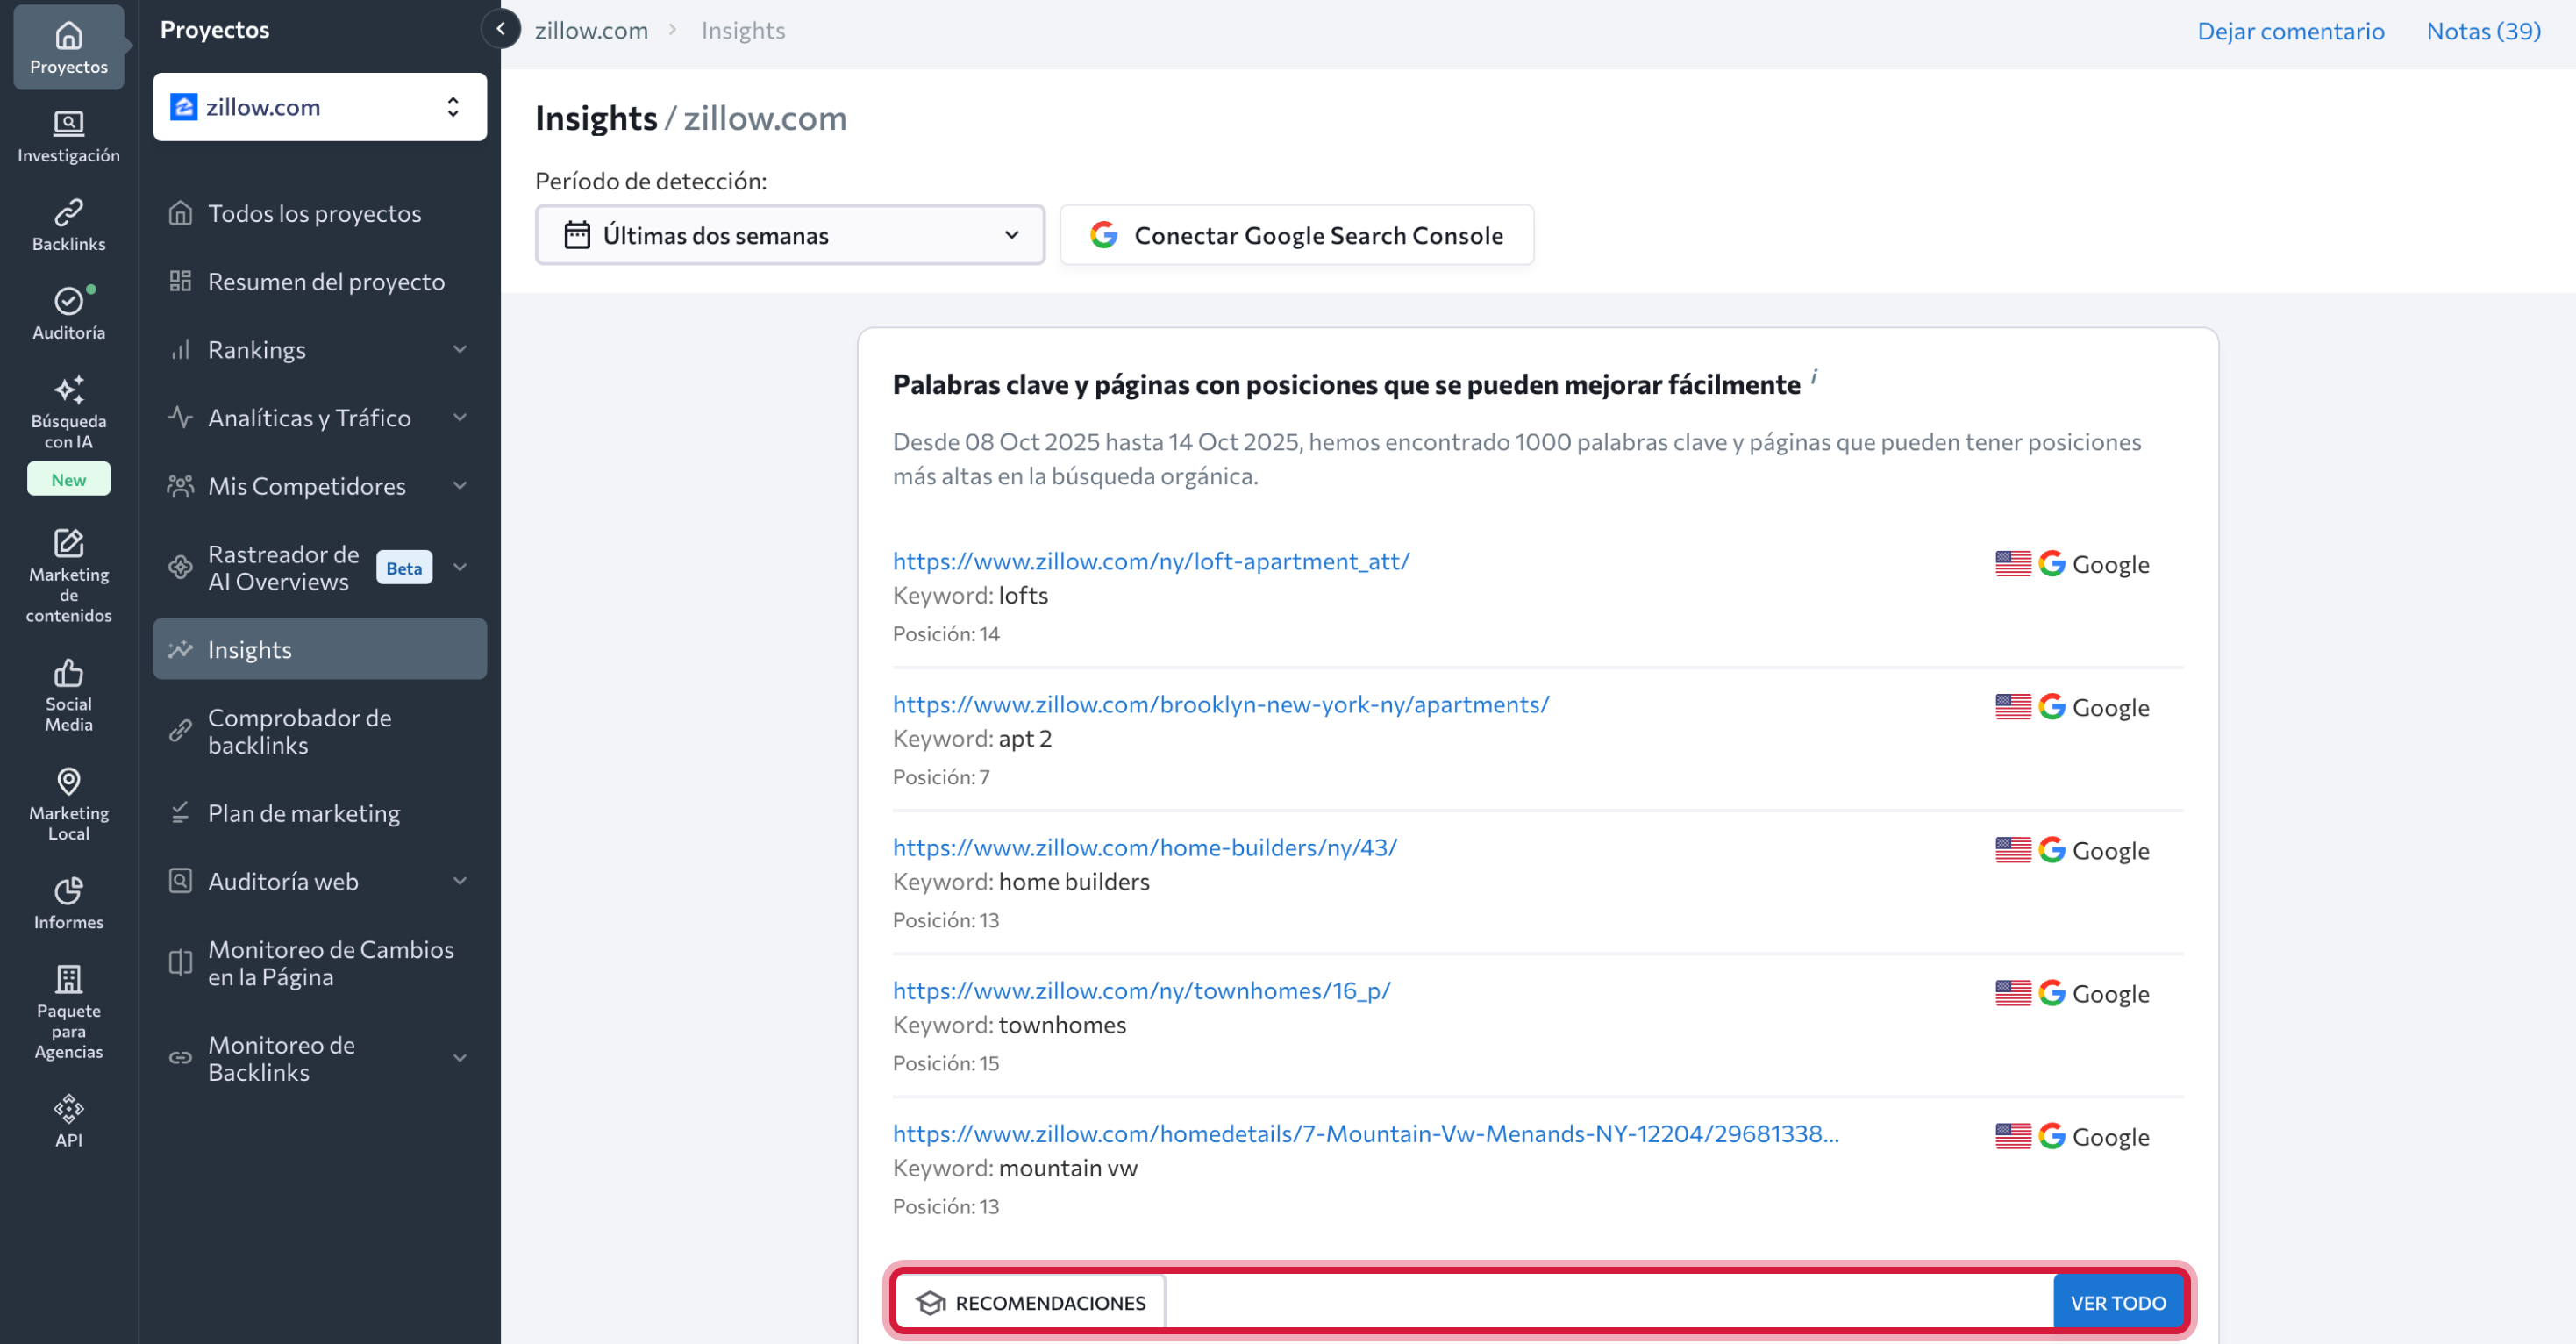Image resolution: width=2576 pixels, height=1344 pixels.
Task: Open Búsqueda con IA sparkle icon
Action: 68,390
